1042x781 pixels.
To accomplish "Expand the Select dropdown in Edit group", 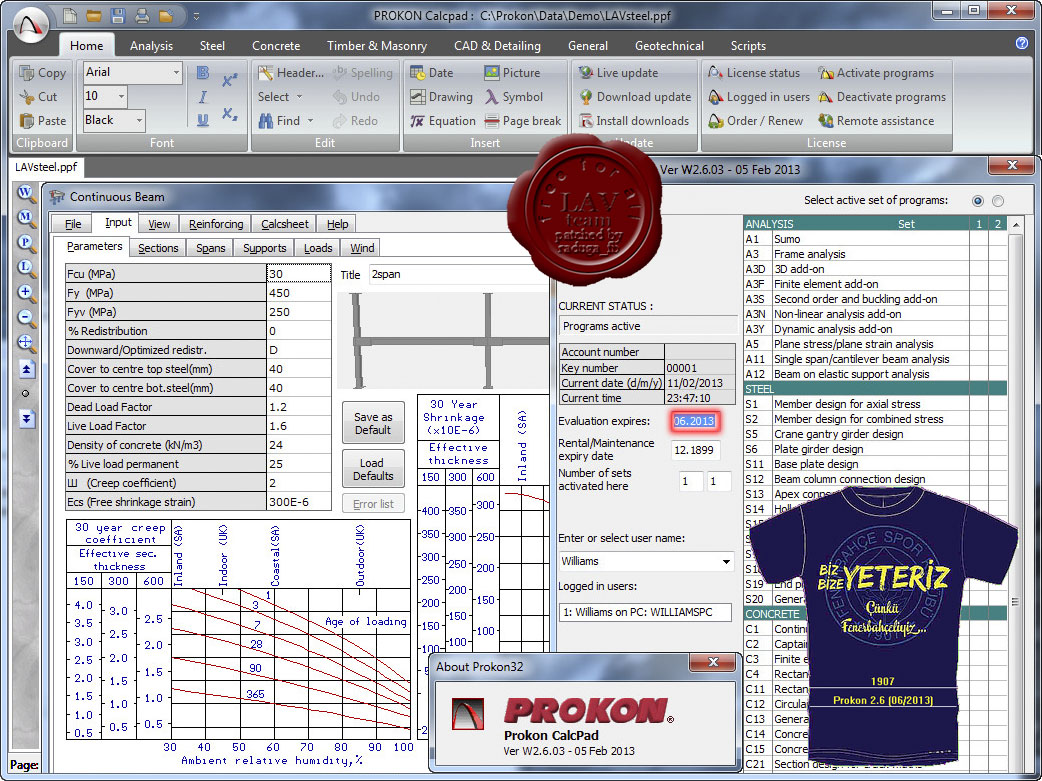I will (280, 97).
